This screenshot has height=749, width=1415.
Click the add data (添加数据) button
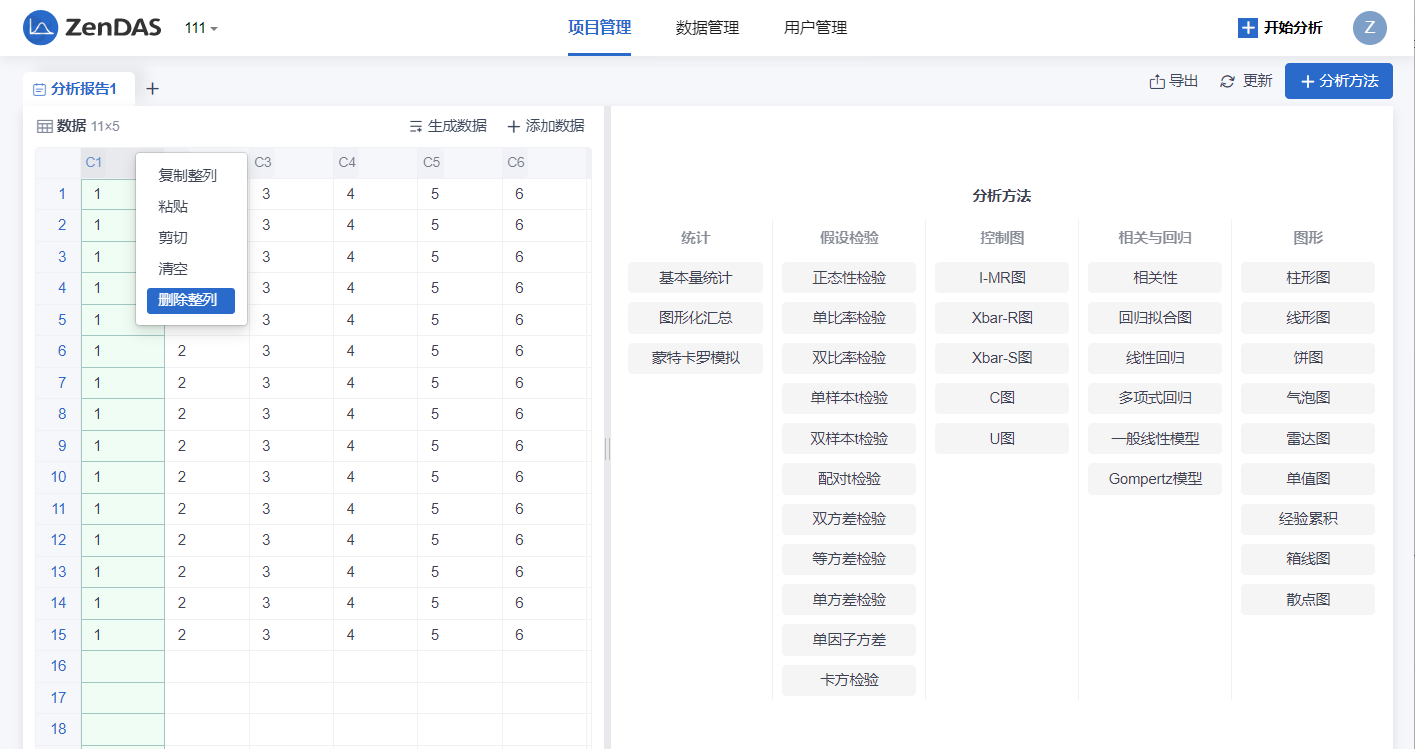(545, 126)
